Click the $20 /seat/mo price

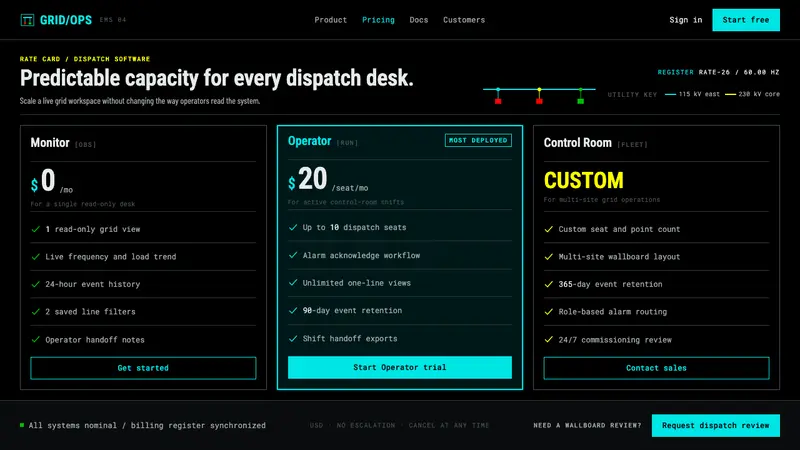328,179
